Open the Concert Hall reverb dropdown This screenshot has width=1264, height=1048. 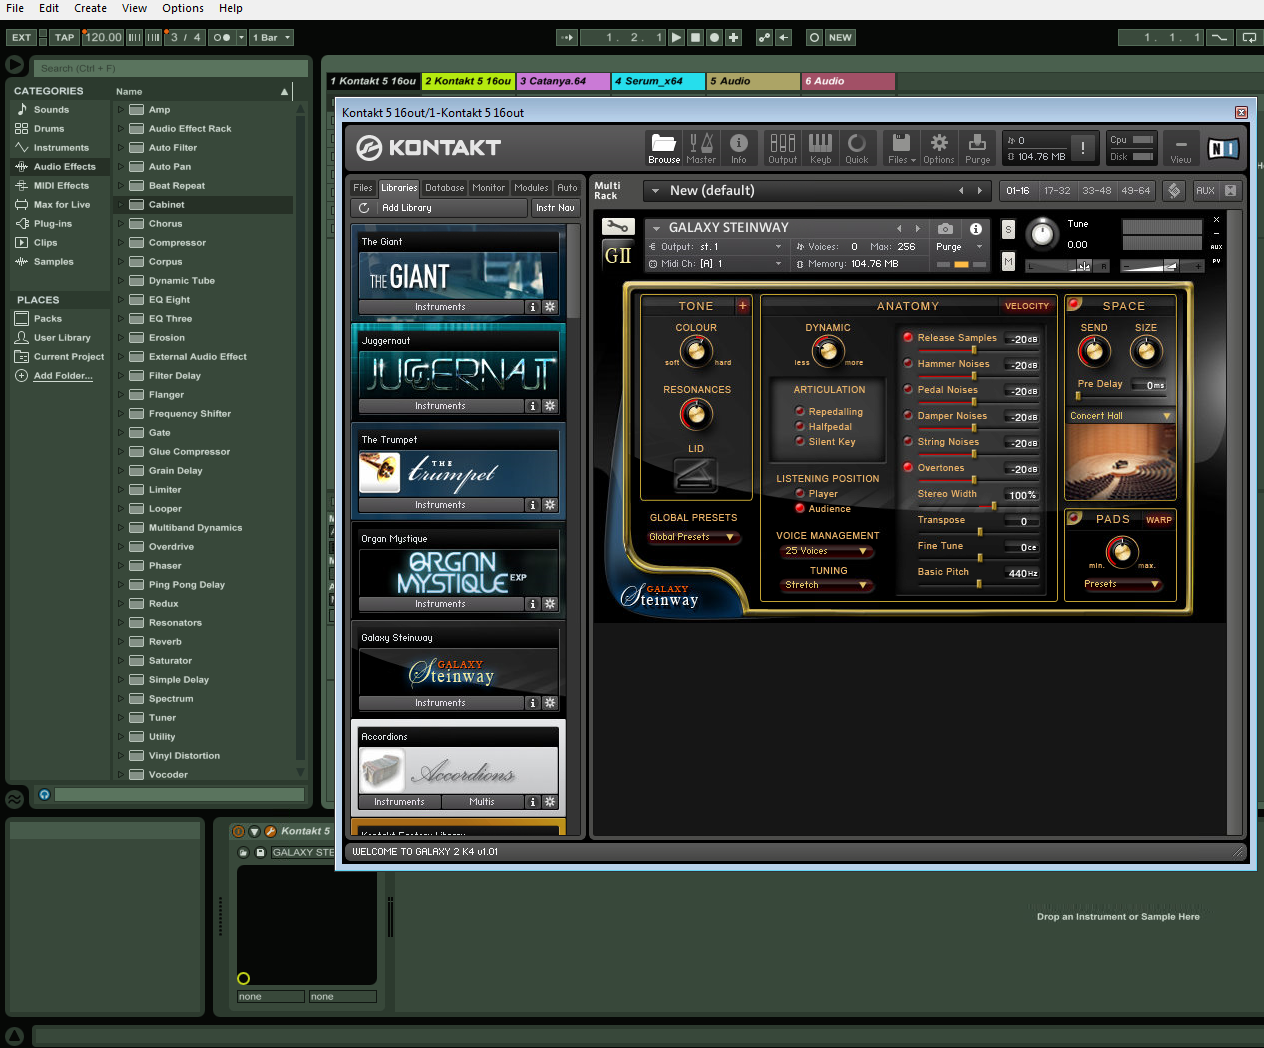(1120, 416)
